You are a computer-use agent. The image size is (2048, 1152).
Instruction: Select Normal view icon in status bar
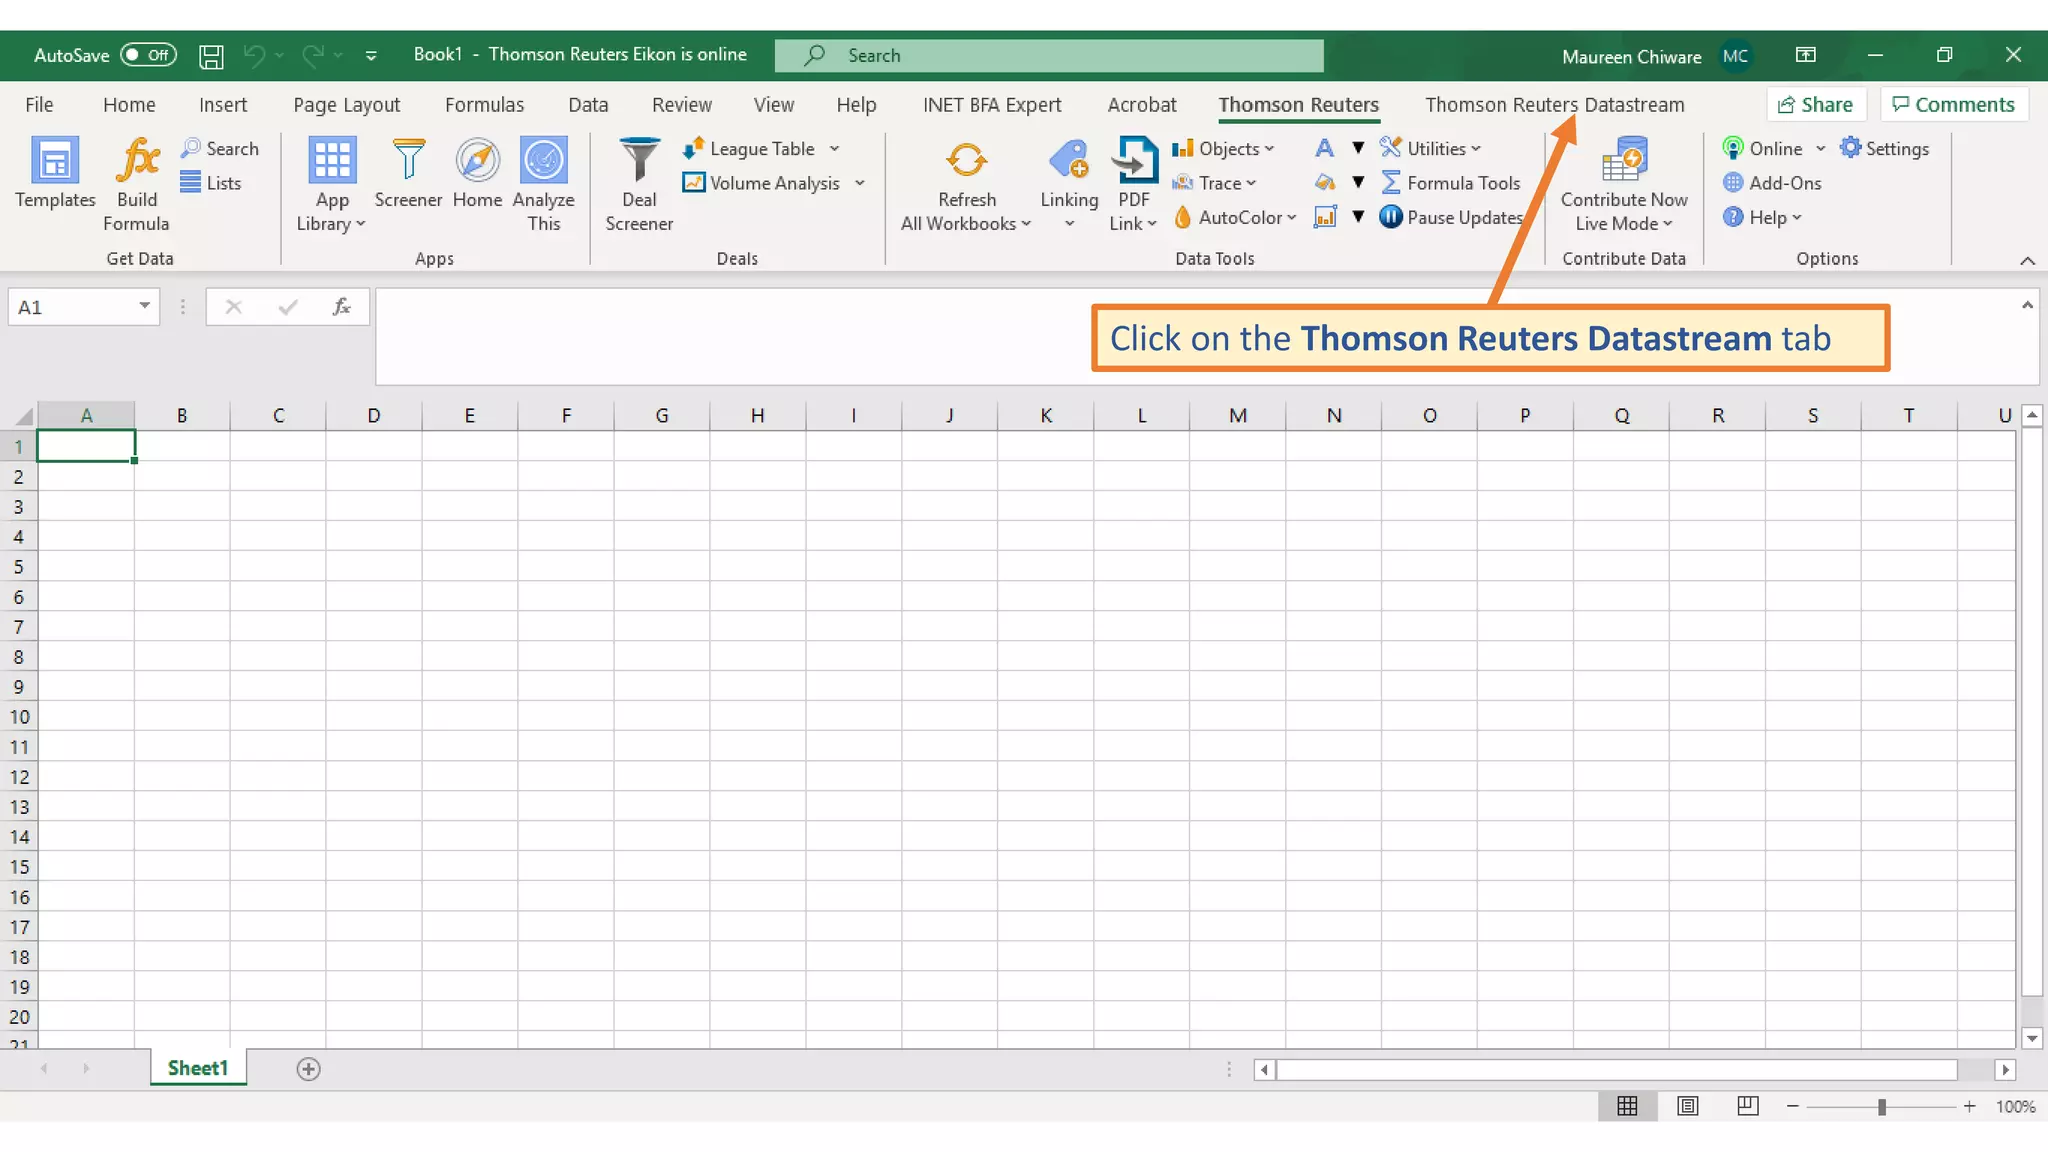coord(1628,1106)
